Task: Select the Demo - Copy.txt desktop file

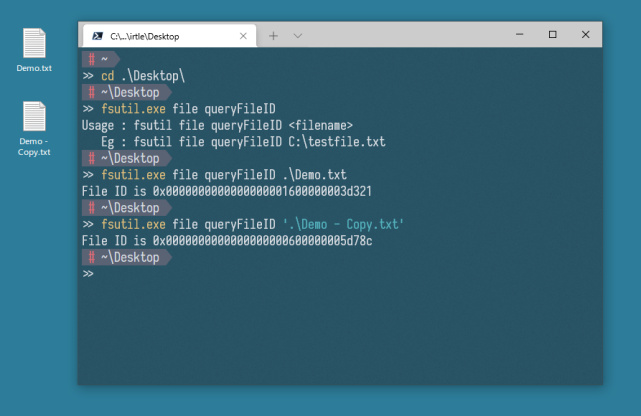Action: click(34, 129)
